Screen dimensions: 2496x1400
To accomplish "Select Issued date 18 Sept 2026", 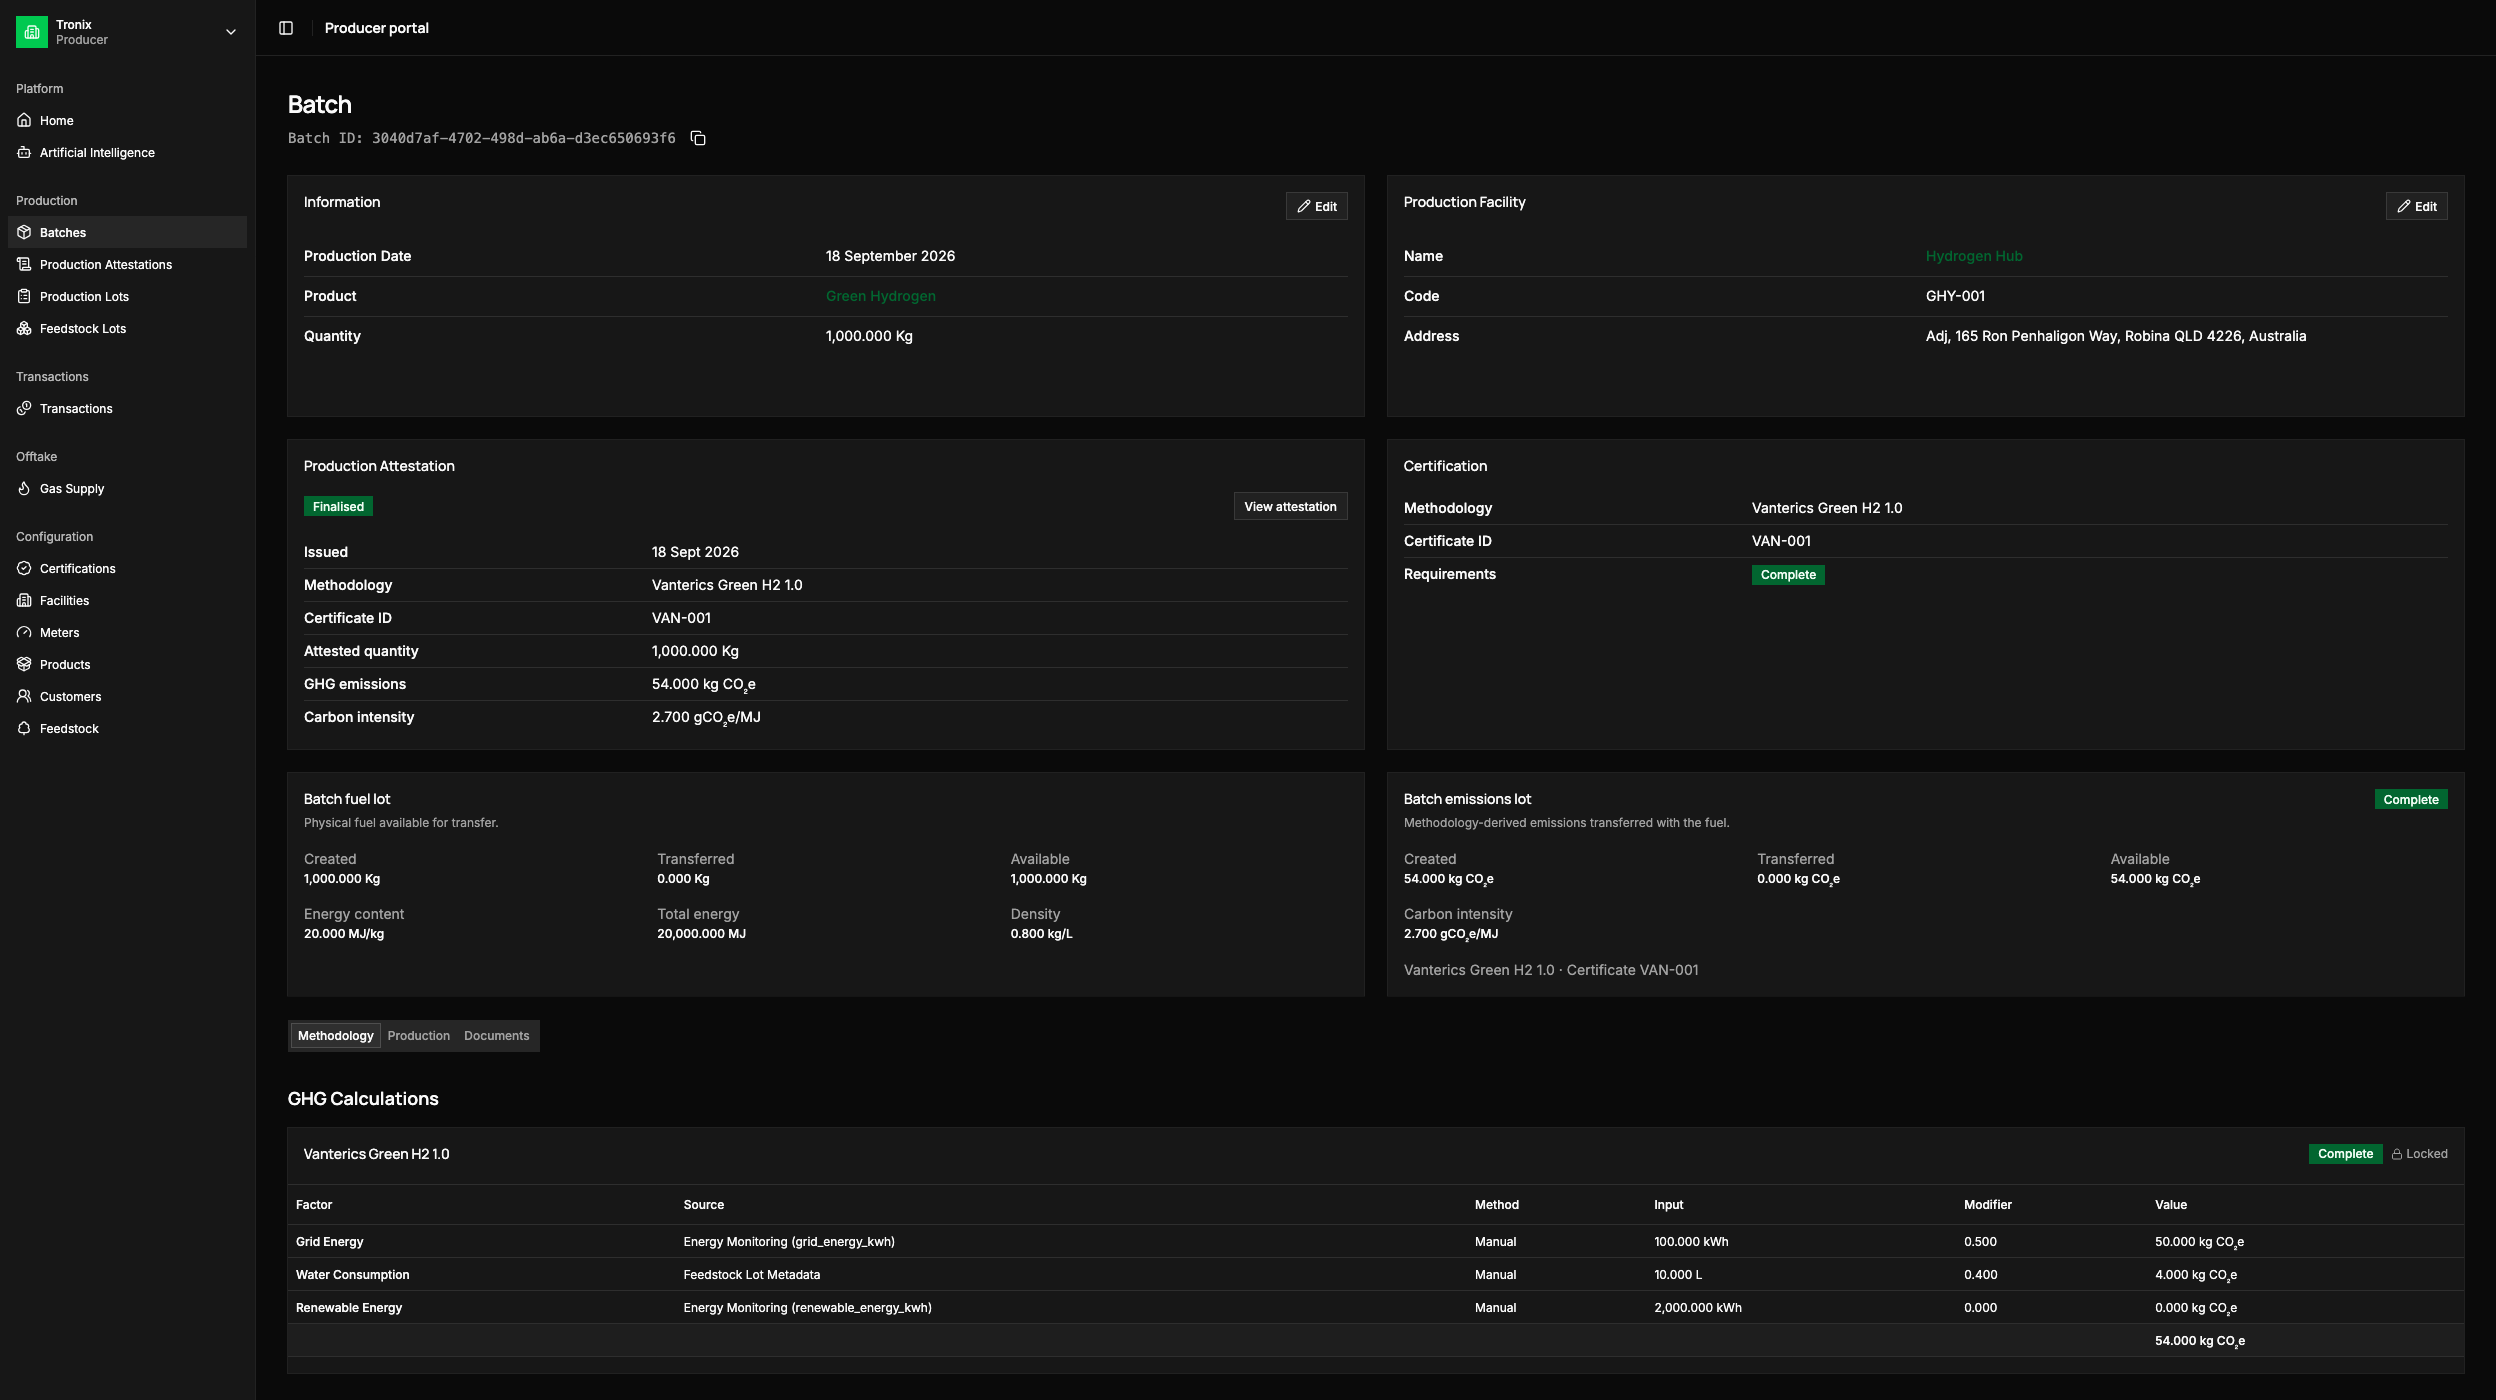I will click(x=695, y=552).
